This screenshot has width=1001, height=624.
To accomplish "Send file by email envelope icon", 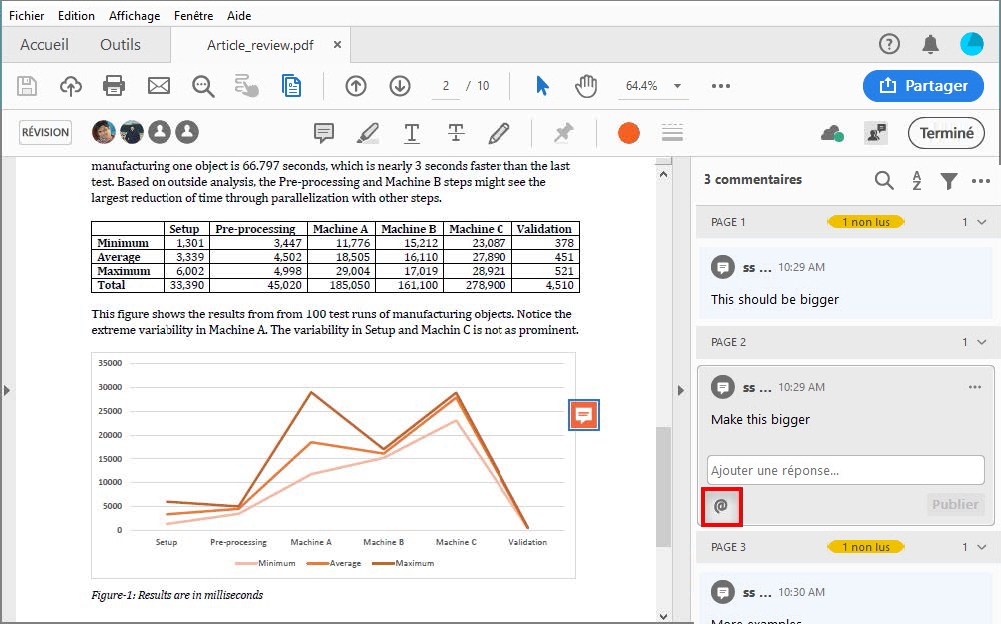I will click(x=158, y=86).
